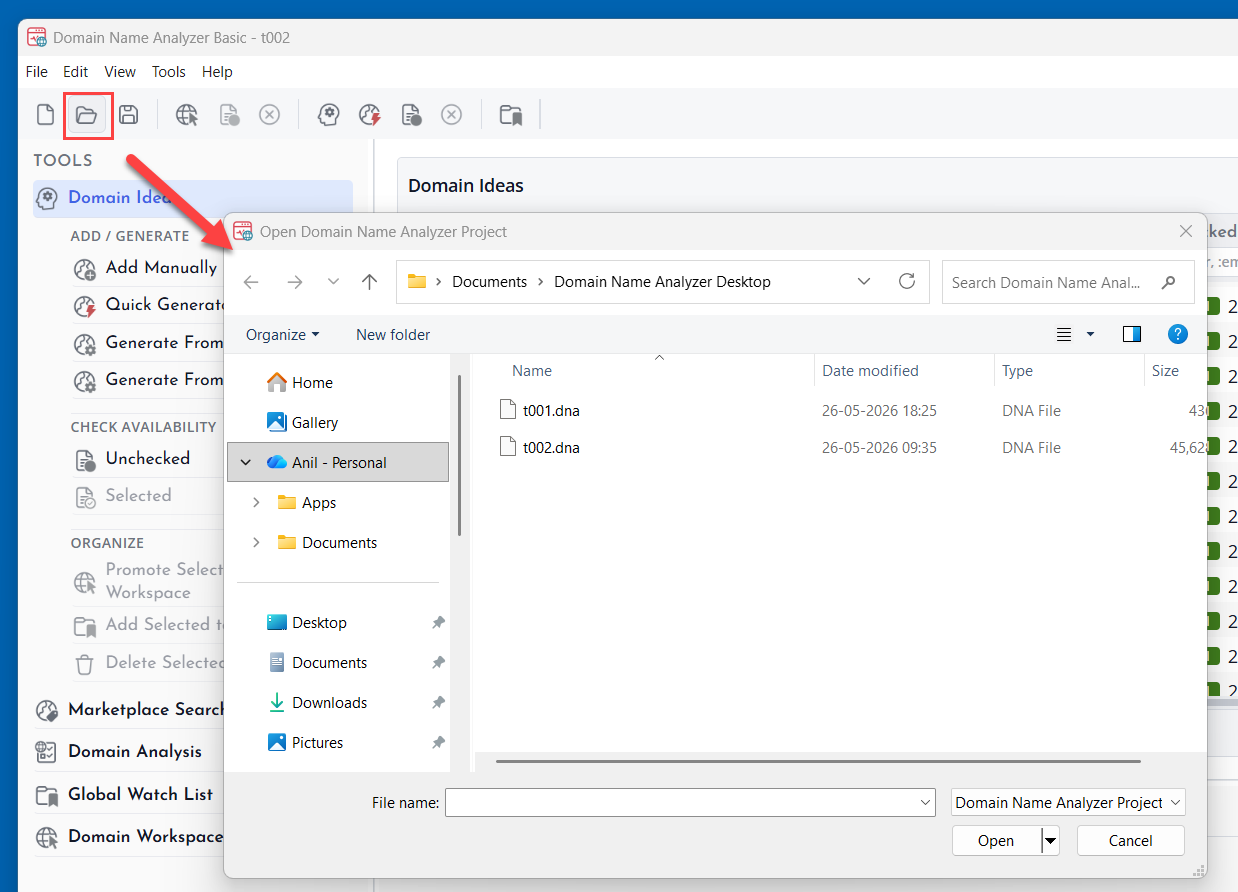Select Domain Ideas in Tools sidebar
Viewport: 1238px width, 892px height.
(x=193, y=198)
